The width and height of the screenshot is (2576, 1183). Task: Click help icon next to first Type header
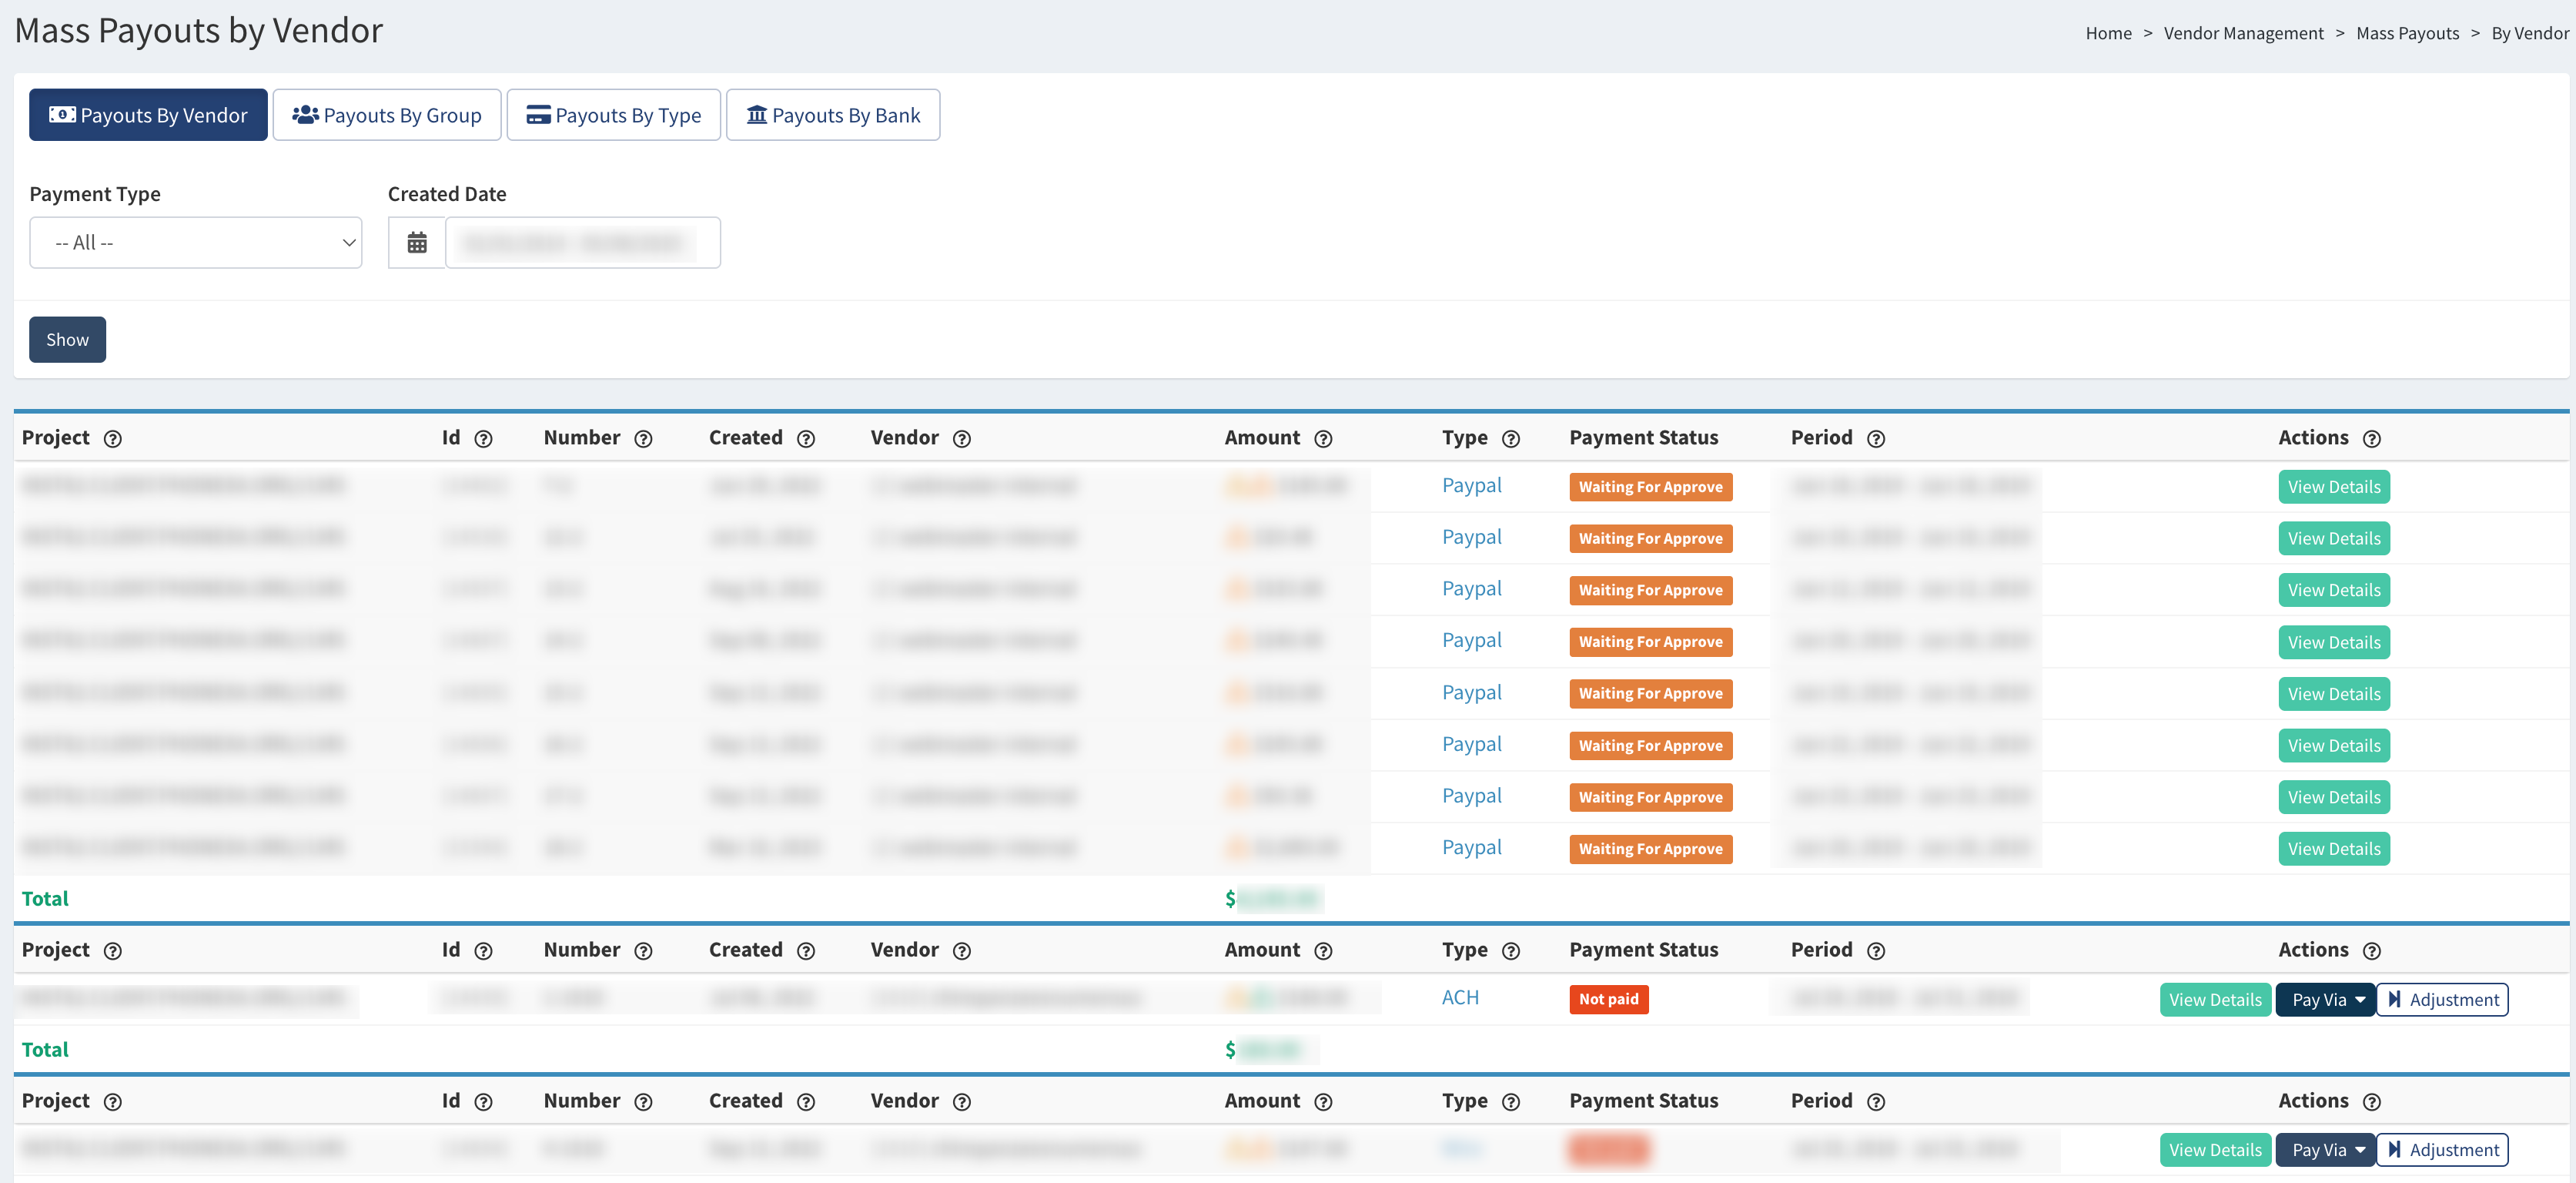pos(1511,439)
